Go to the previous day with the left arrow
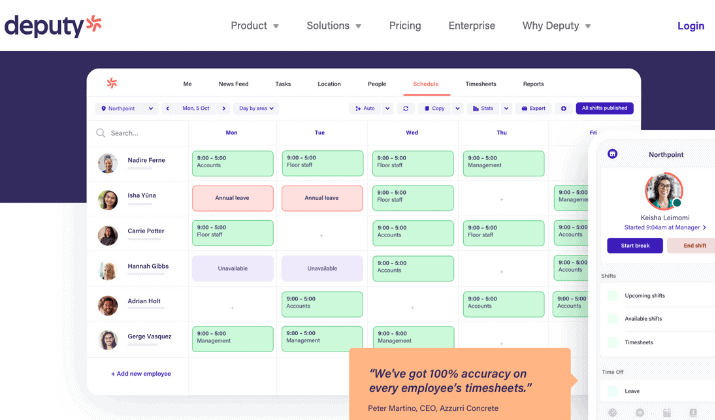715x420 pixels. tap(168, 109)
